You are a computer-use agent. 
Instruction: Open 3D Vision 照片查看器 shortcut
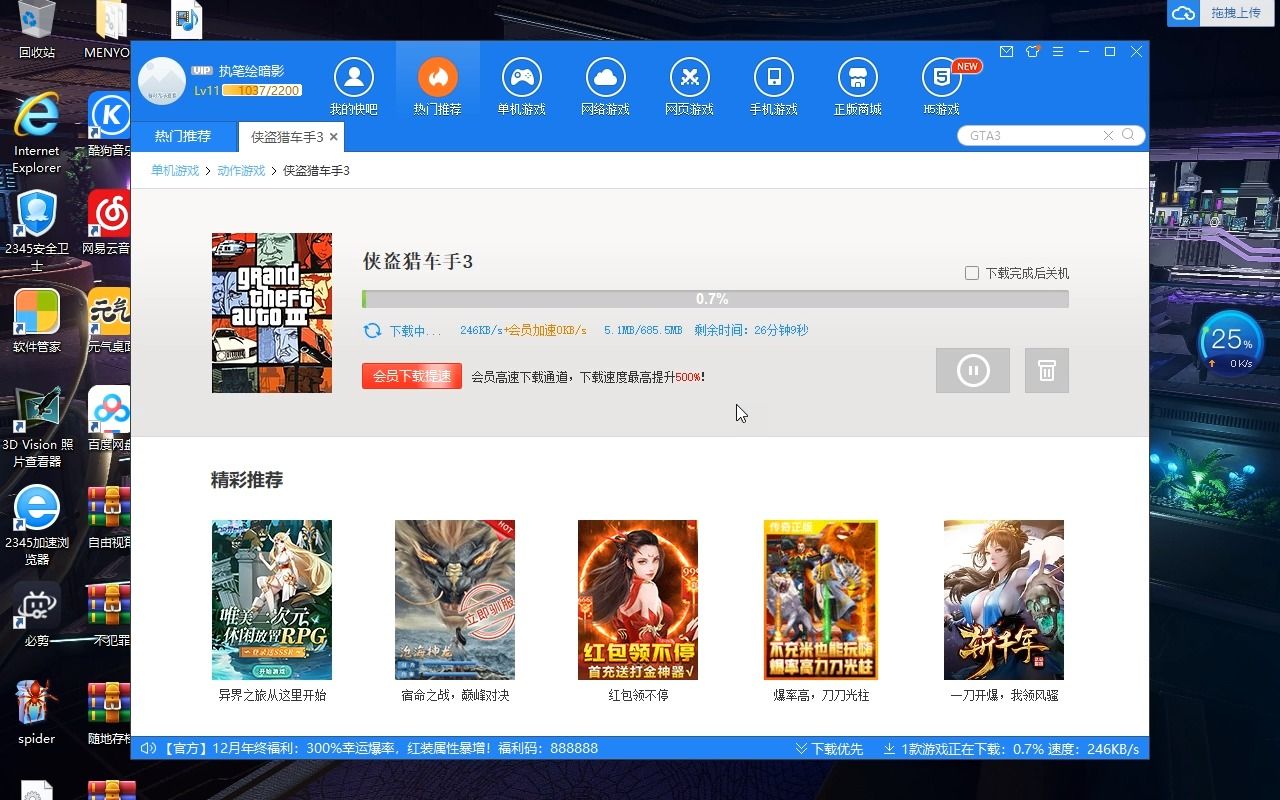pos(37,426)
